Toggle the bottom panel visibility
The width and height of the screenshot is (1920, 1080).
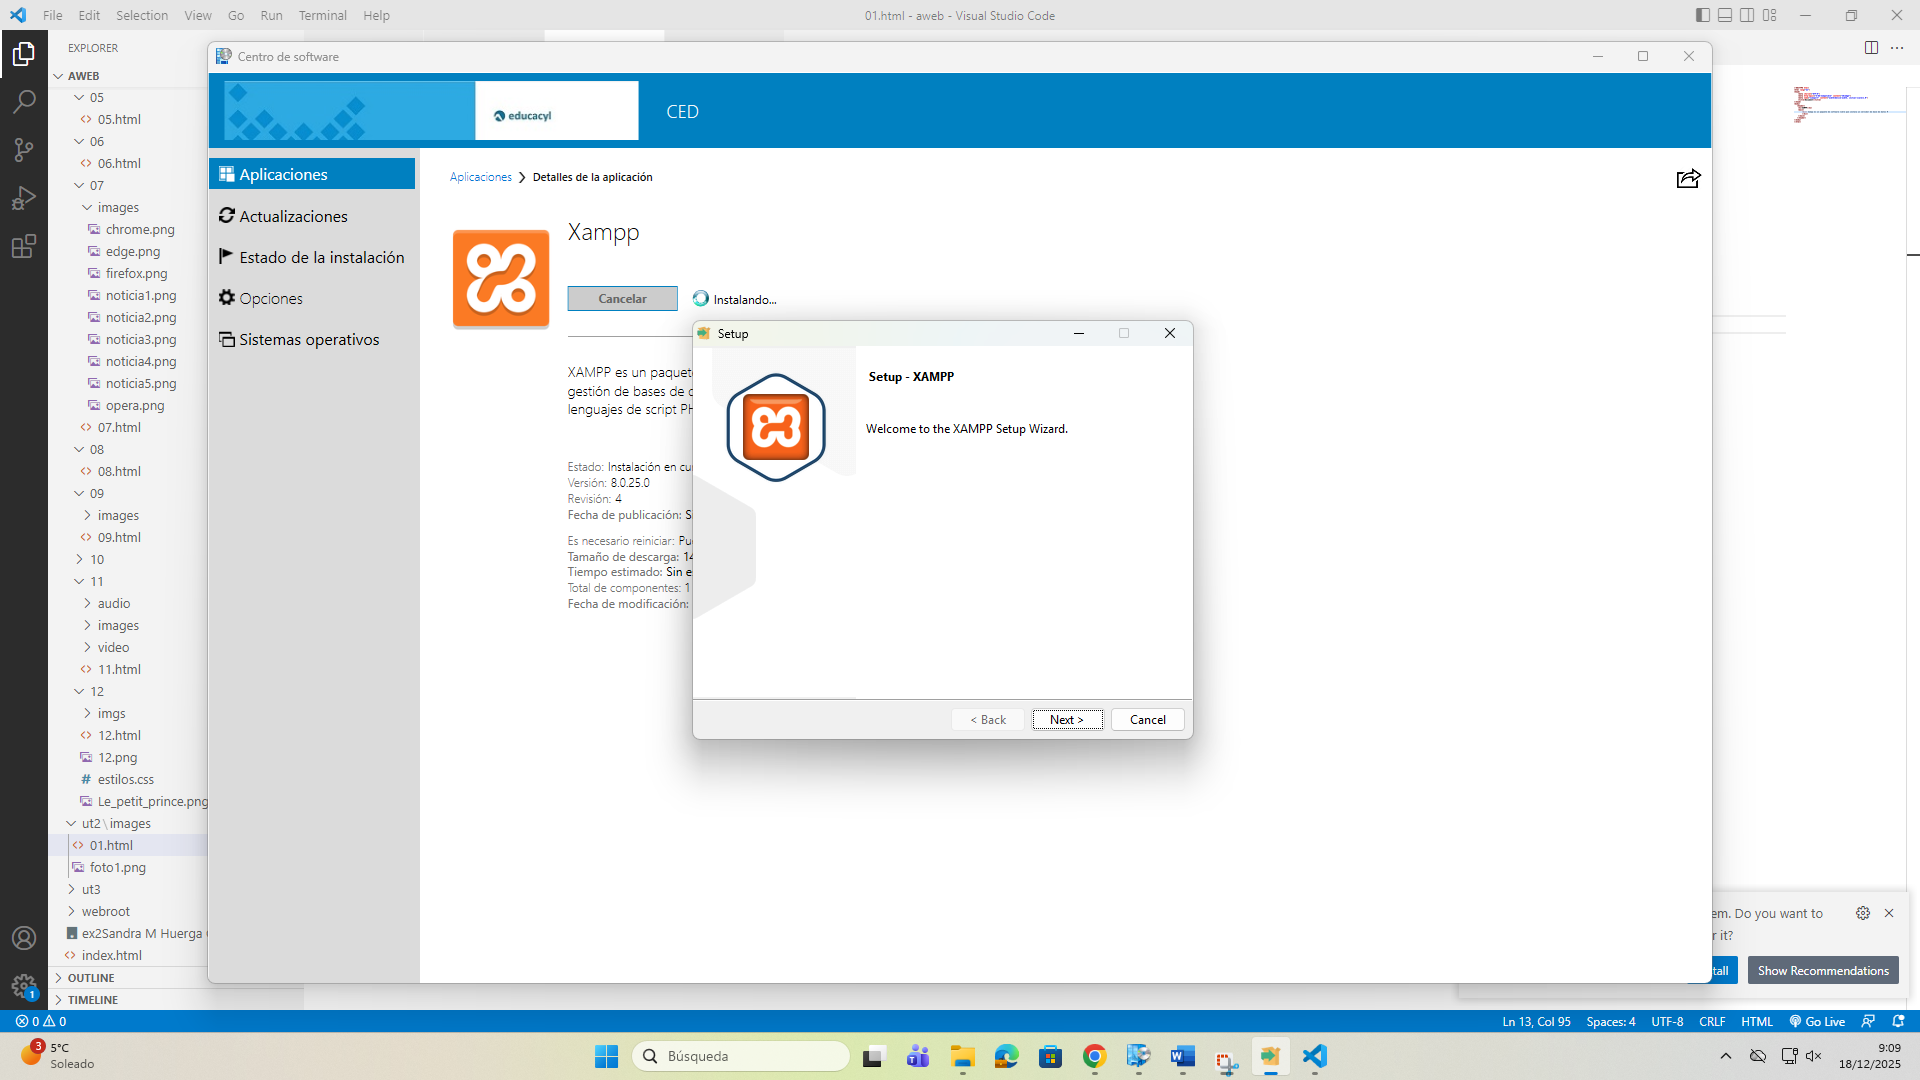coord(1725,15)
